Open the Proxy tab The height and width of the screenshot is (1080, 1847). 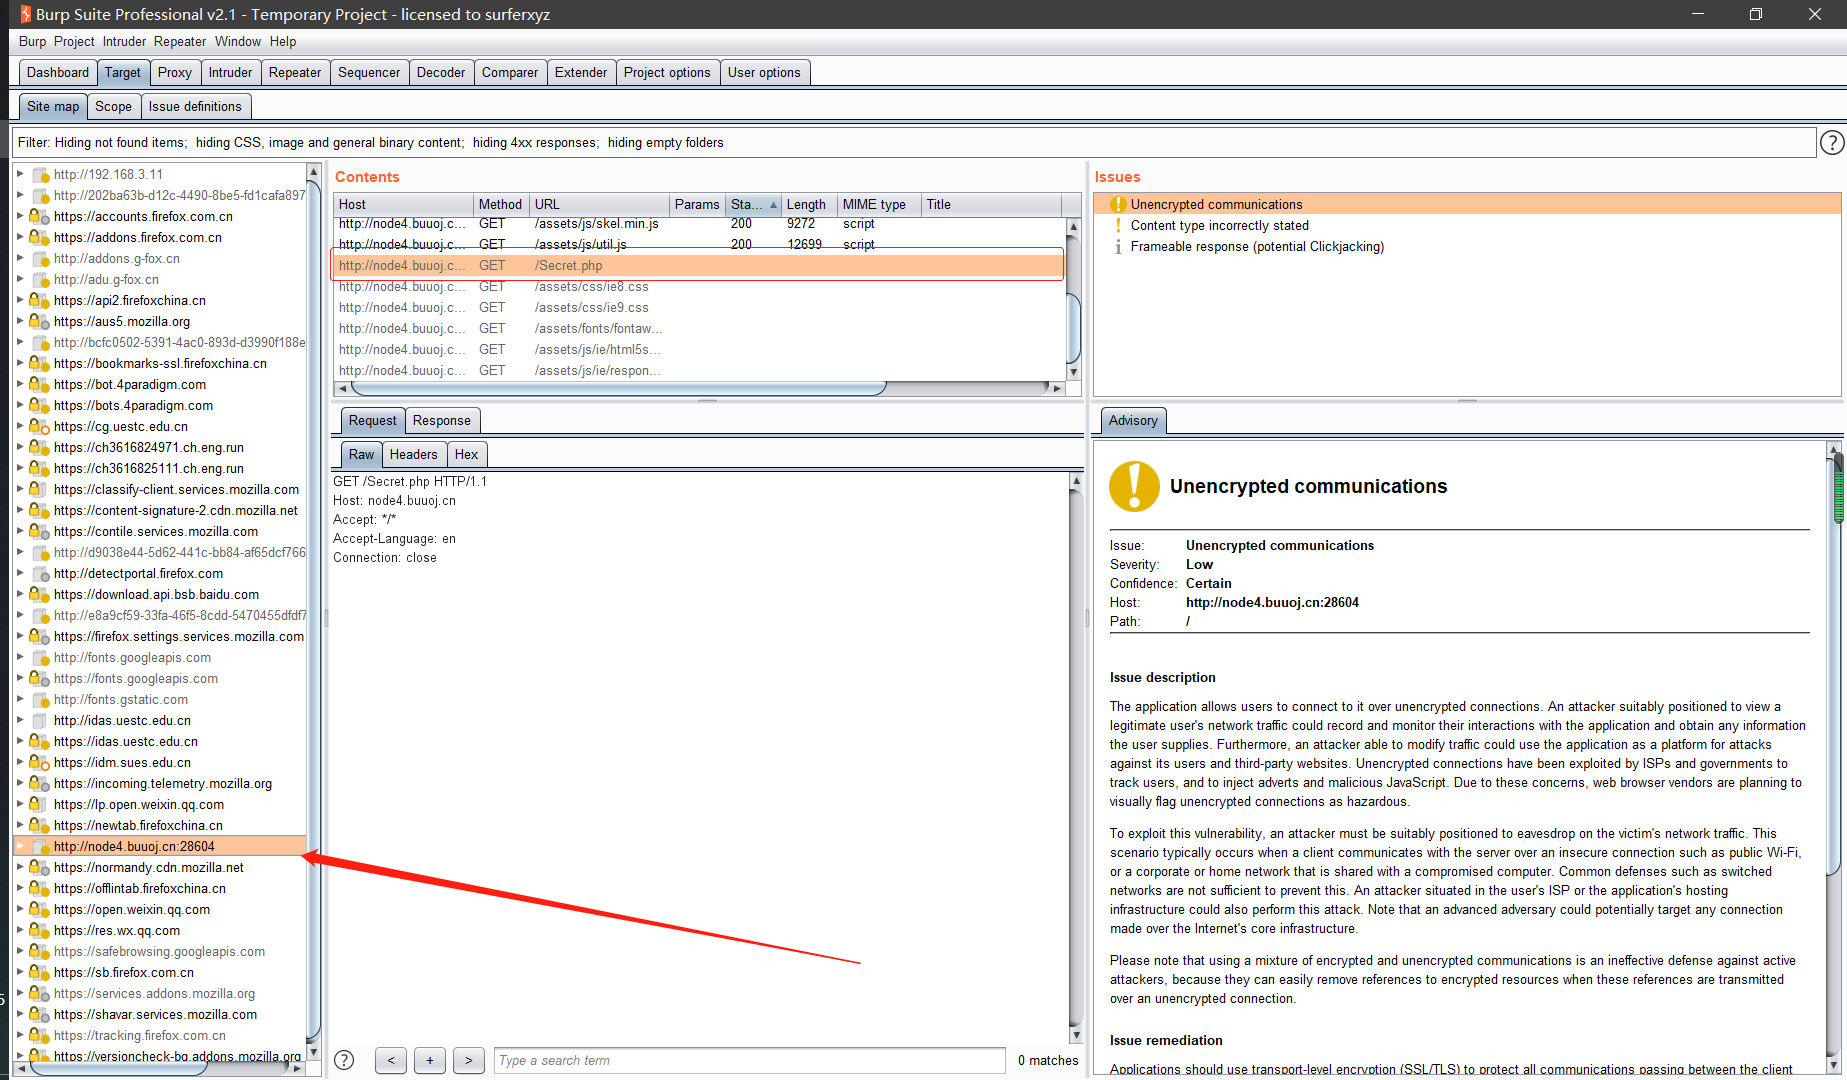tap(174, 72)
